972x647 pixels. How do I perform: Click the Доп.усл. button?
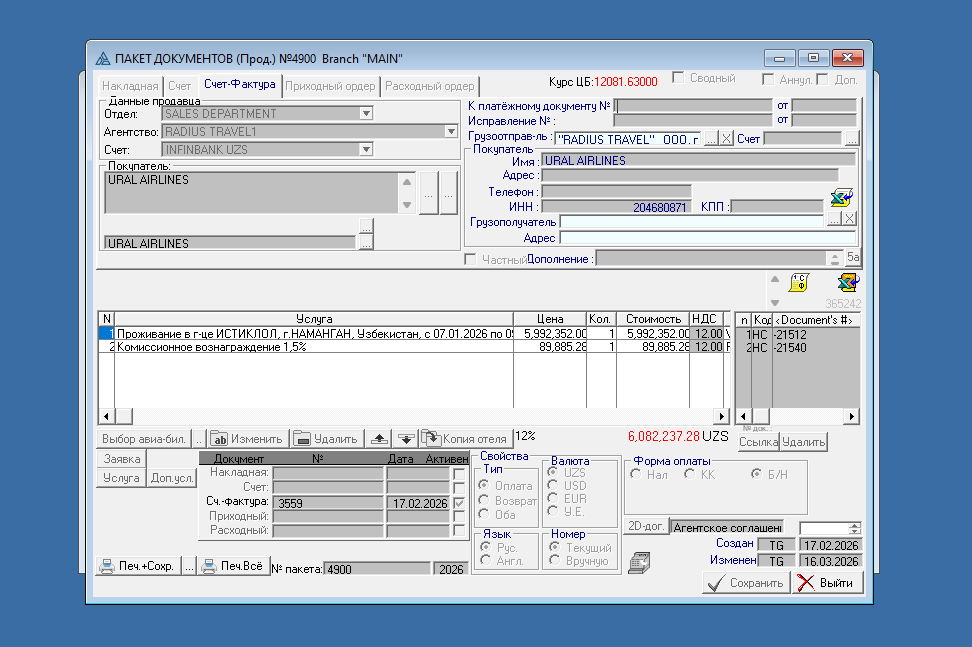click(x=172, y=478)
